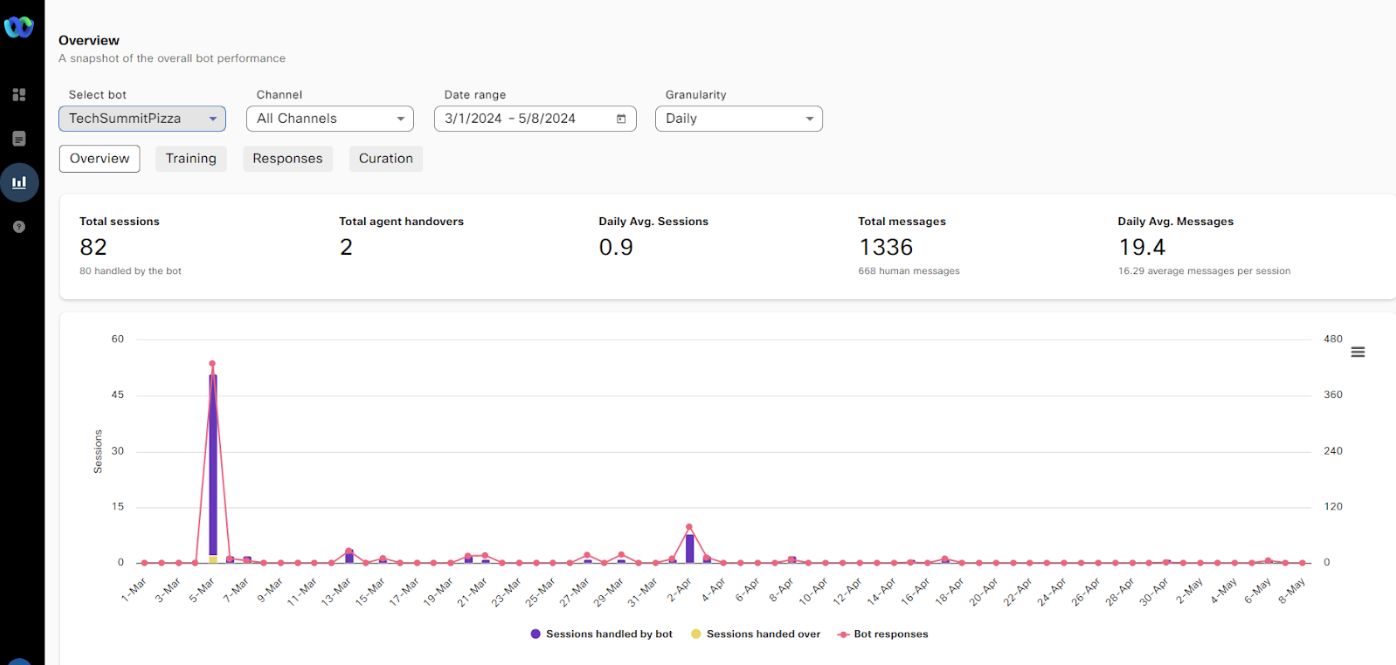Screen dimensions: 1396x665
Task: Expand the Select bot TechSummitPizza dropdown
Action: click(x=141, y=119)
